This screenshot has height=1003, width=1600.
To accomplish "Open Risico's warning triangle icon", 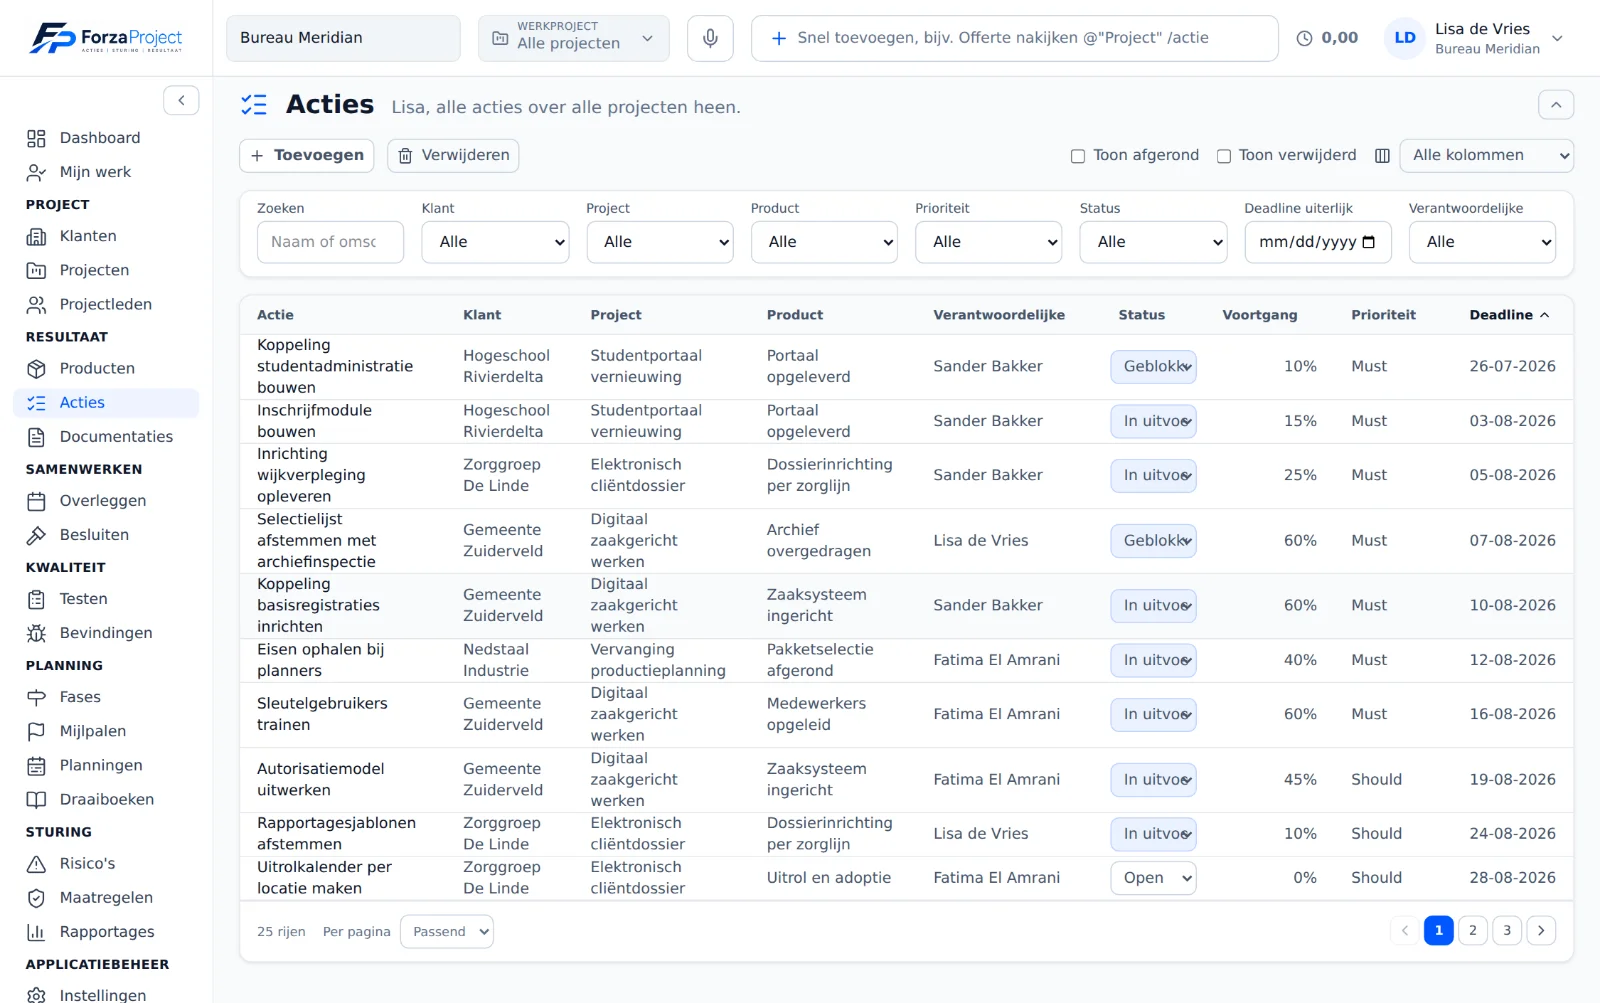I will coord(36,863).
